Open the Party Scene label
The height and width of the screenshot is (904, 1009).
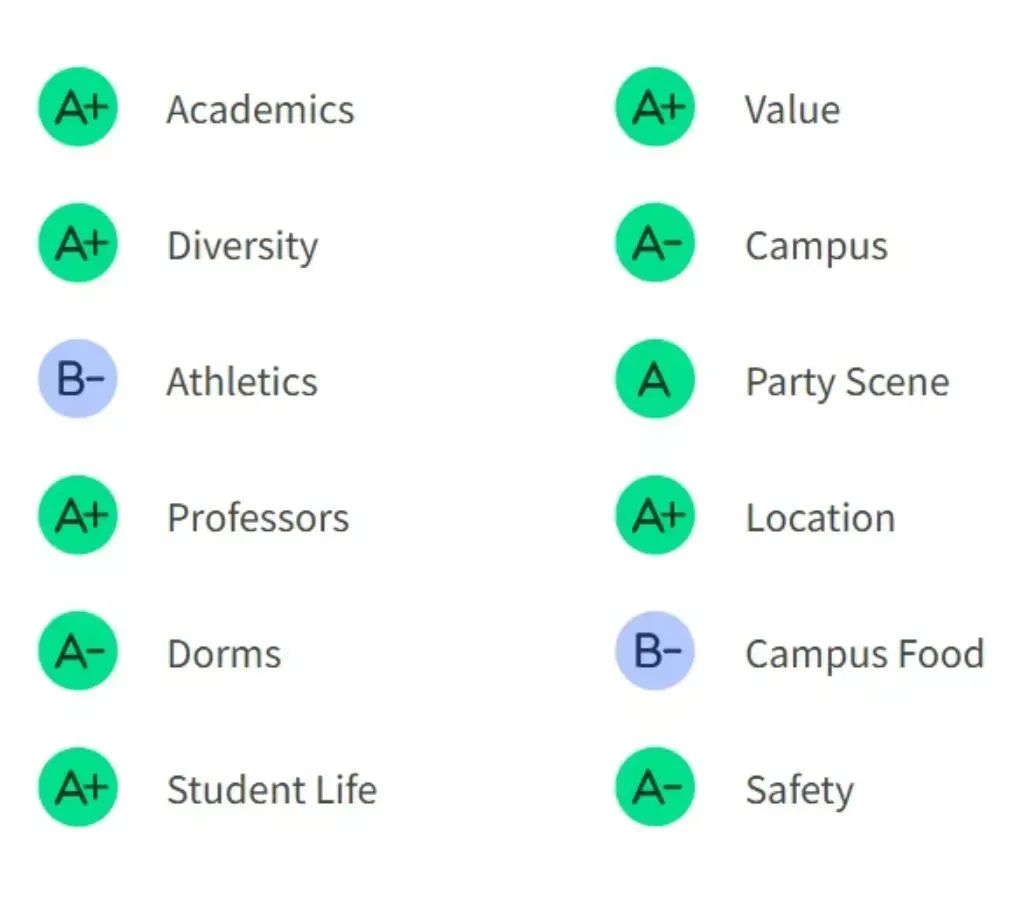(847, 383)
